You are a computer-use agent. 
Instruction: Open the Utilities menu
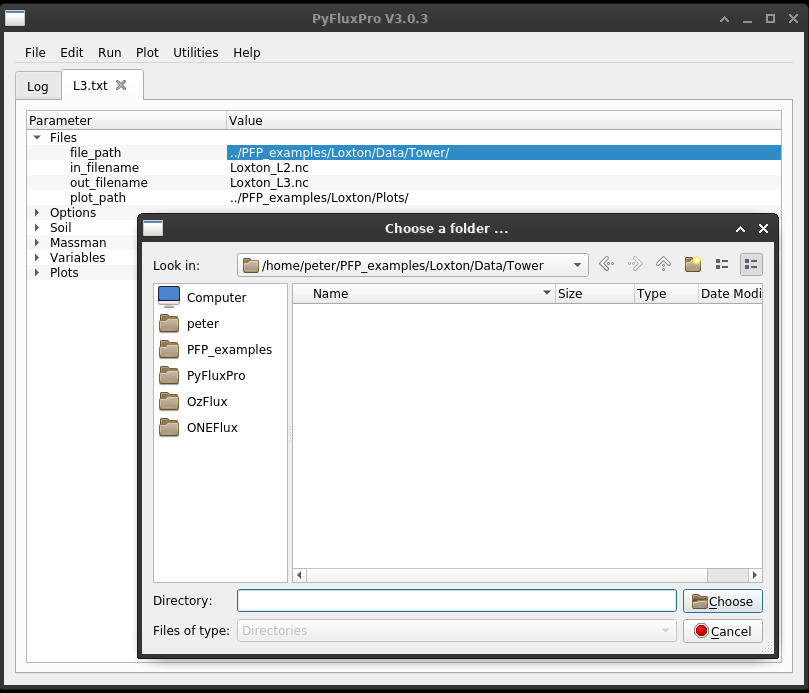[x=196, y=53]
